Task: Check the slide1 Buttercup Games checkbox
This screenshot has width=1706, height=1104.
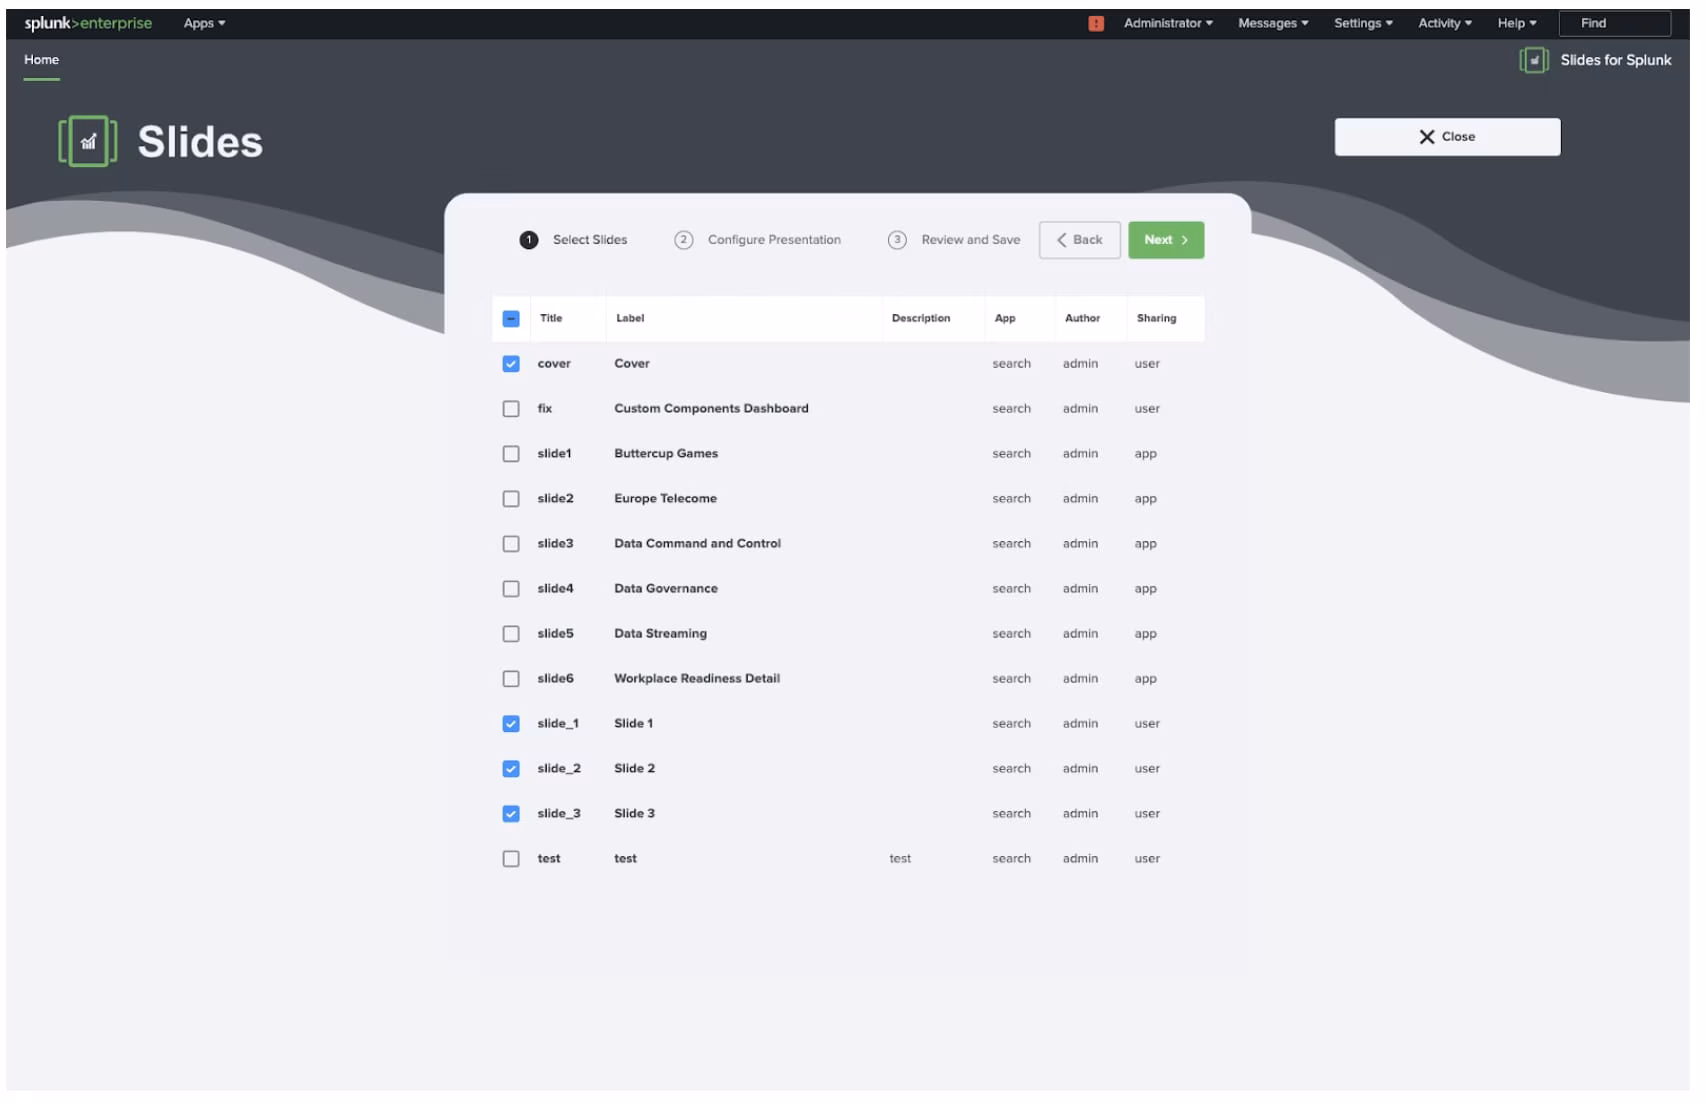Action: tap(511, 454)
